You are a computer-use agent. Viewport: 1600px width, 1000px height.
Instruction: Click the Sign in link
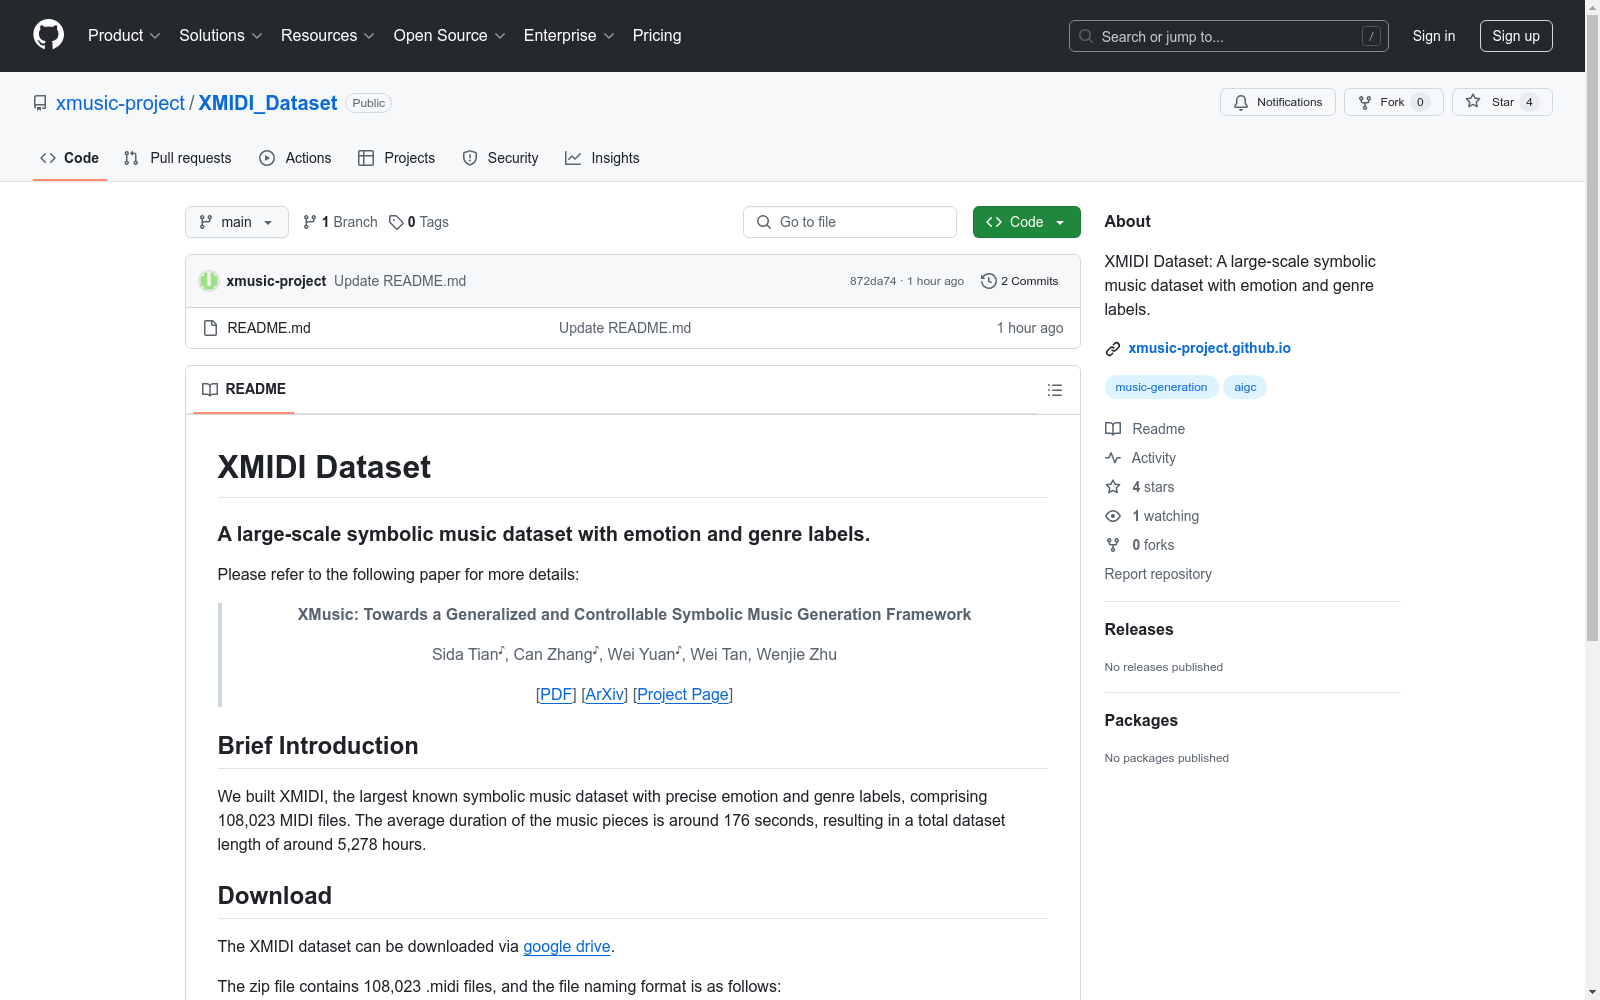pyautogui.click(x=1434, y=36)
